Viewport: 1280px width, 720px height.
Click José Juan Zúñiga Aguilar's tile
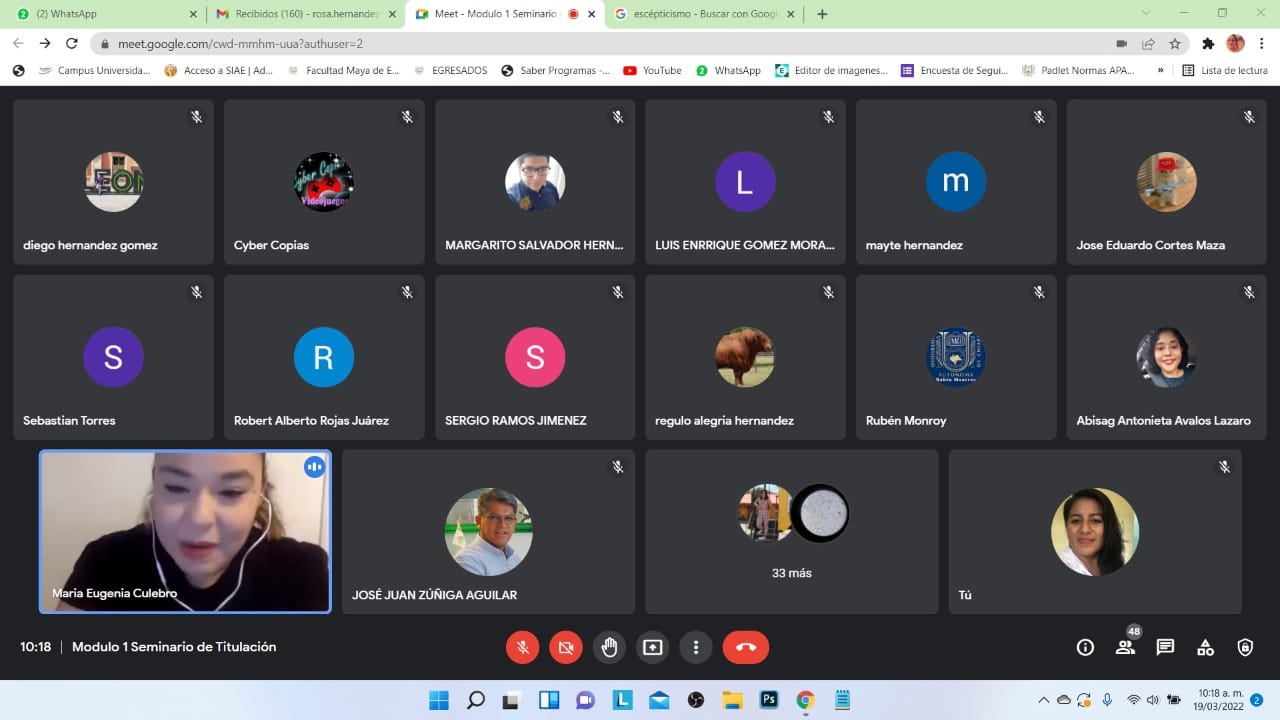488,531
